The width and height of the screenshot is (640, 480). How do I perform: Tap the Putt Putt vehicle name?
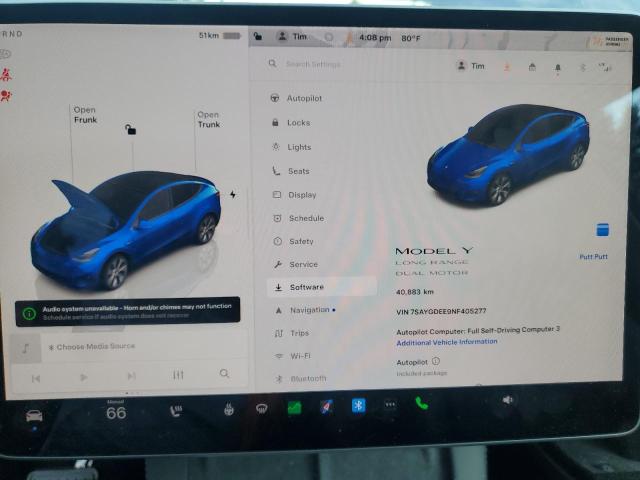coord(593,256)
